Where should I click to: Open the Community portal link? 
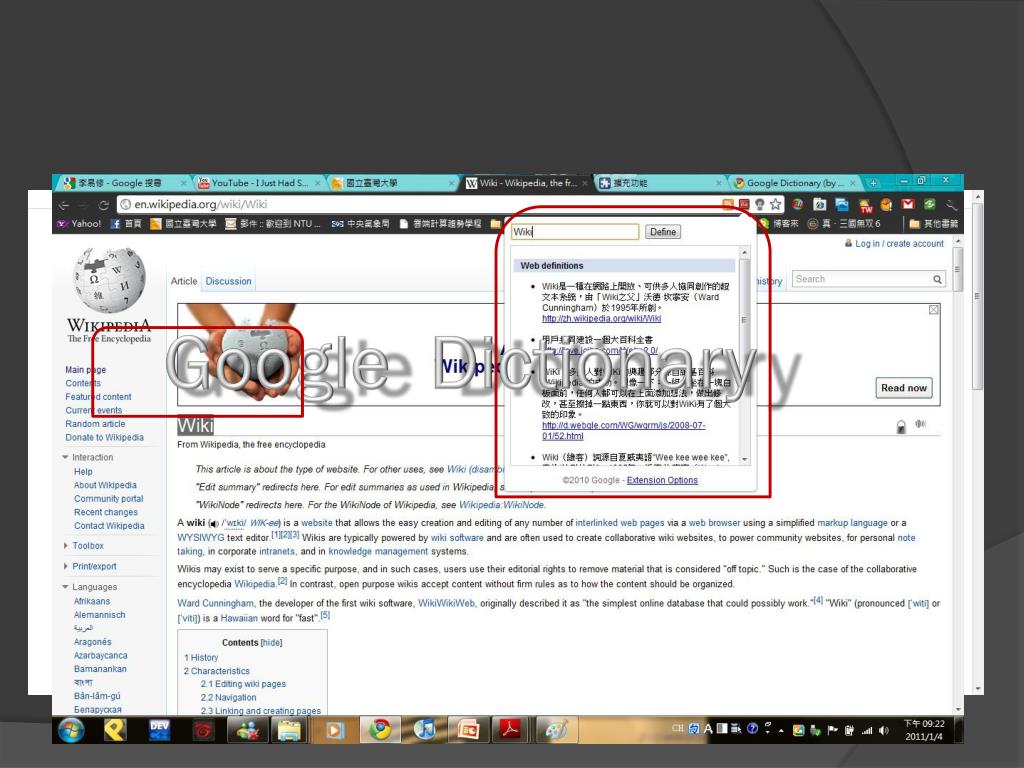(x=108, y=499)
